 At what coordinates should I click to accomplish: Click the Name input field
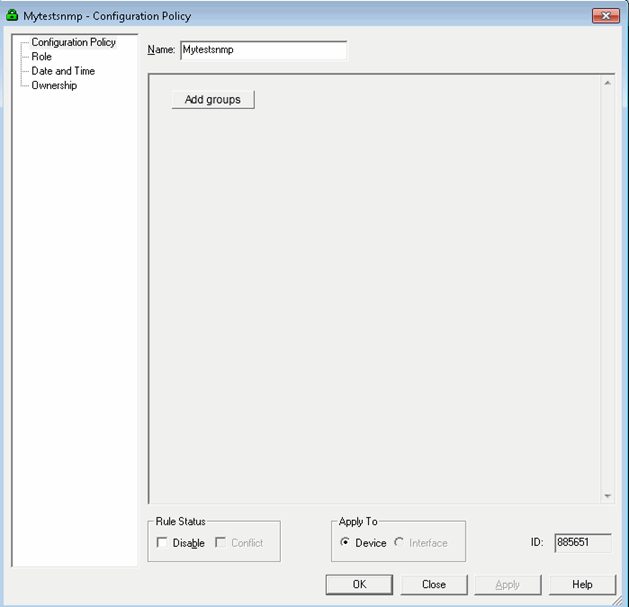pyautogui.click(x=264, y=50)
